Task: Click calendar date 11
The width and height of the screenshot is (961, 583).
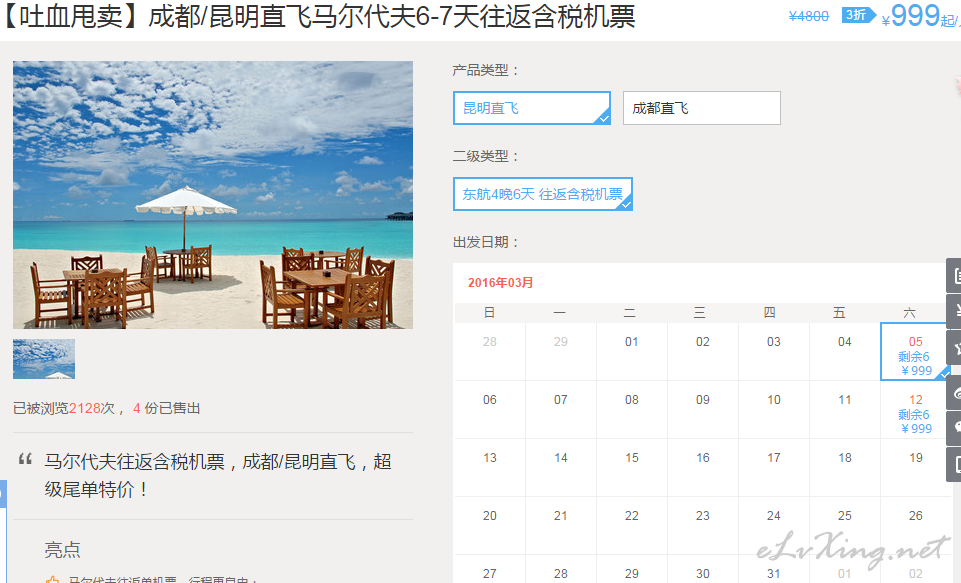Action: 845,400
